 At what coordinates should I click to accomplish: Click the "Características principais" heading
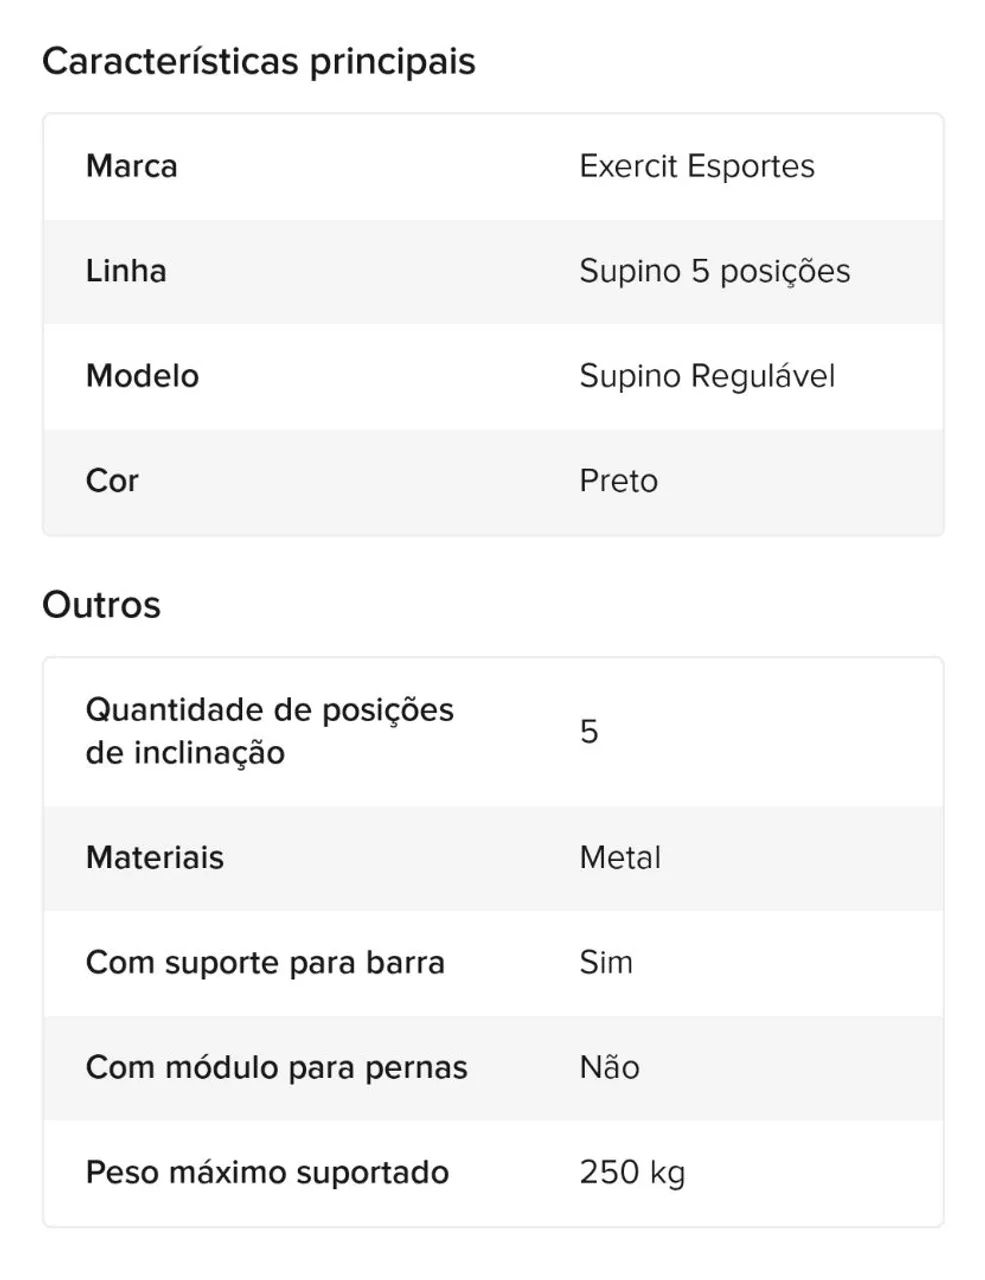pyautogui.click(x=258, y=62)
